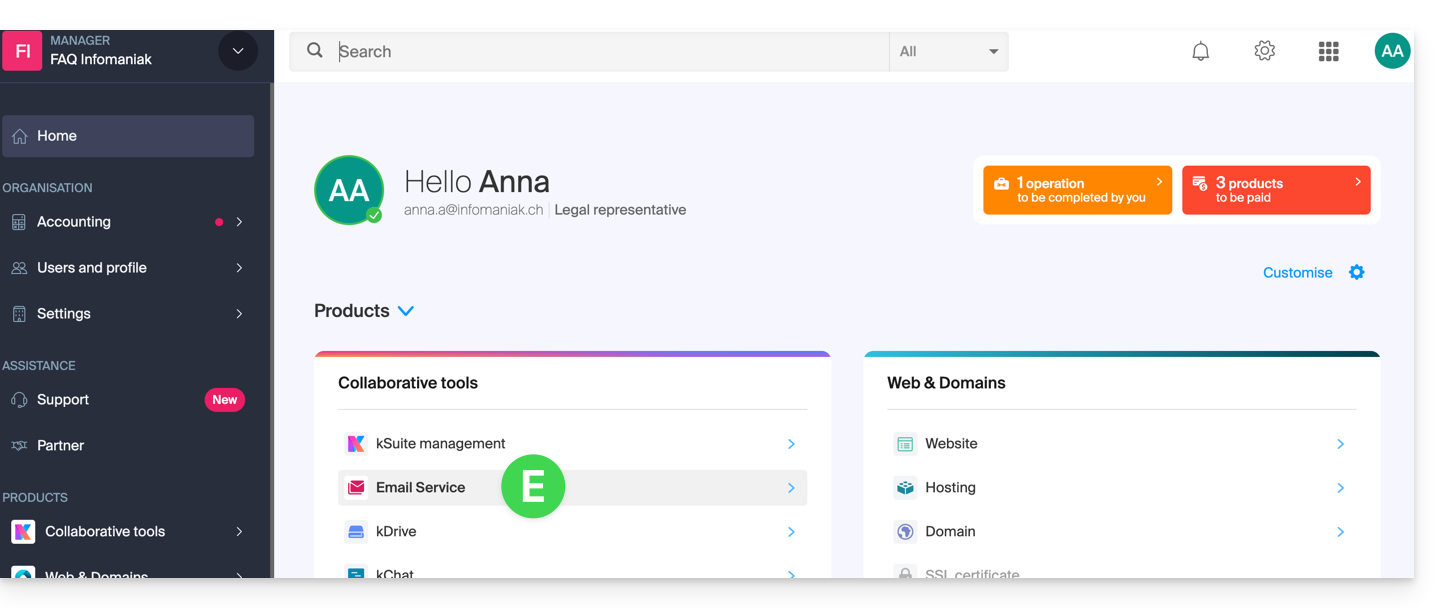Click the 1 operation to complete button
This screenshot has width=1444, height=608.
(x=1077, y=190)
